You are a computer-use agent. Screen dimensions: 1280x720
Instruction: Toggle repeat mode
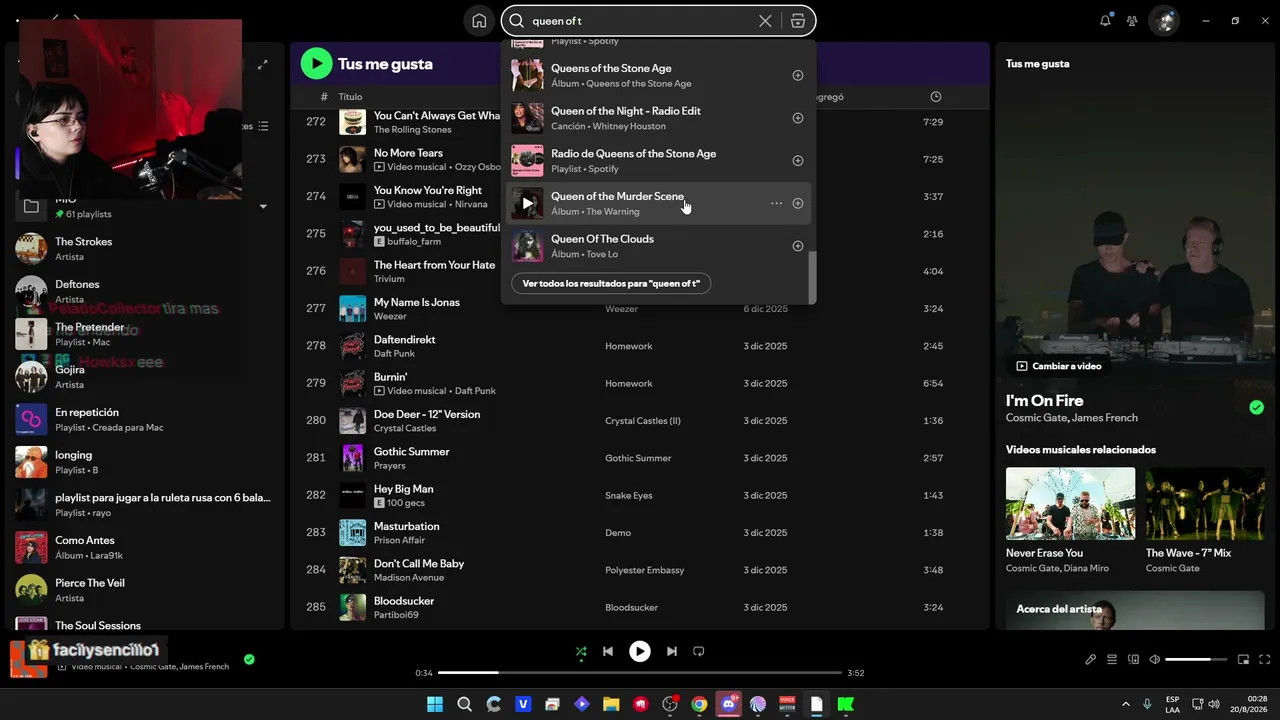point(699,652)
